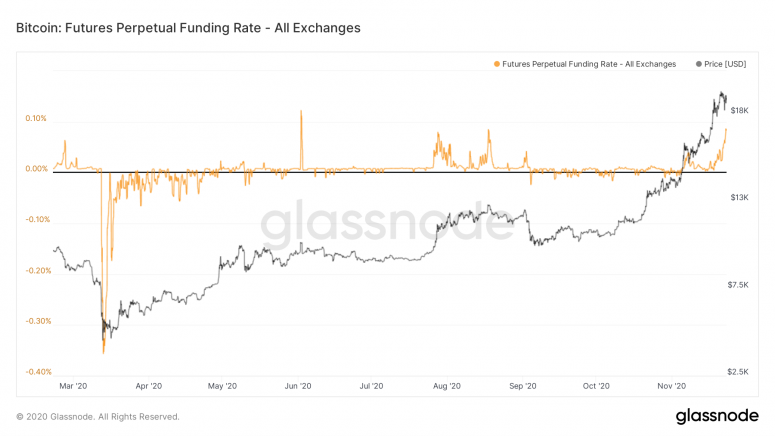Select the Aug '20 x-axis label
Image resolution: width=775 pixels, height=436 pixels.
(447, 386)
